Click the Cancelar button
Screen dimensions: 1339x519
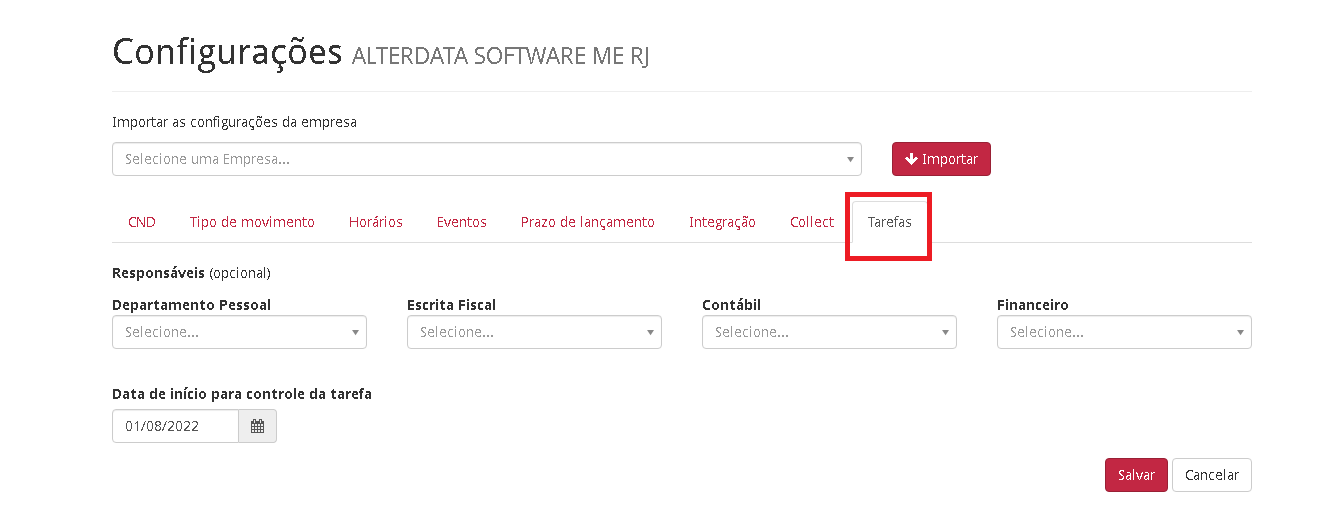click(x=1212, y=475)
